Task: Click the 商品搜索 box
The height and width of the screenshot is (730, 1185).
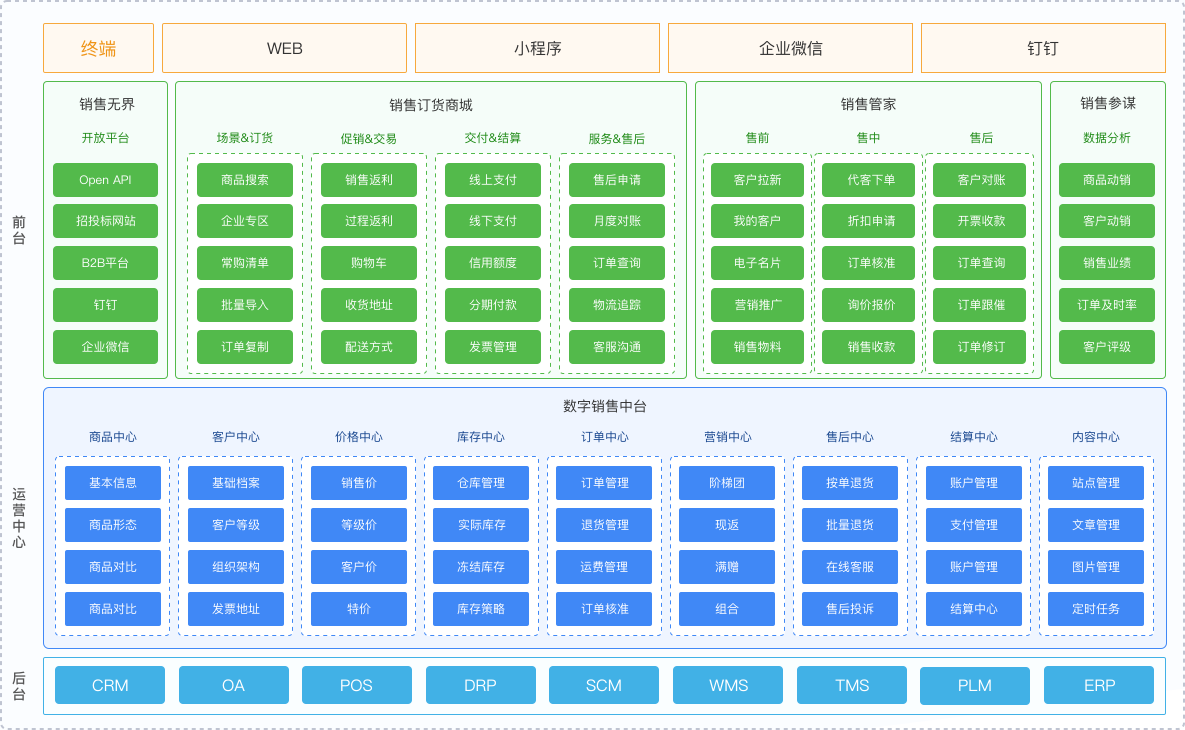Action: click(x=245, y=180)
